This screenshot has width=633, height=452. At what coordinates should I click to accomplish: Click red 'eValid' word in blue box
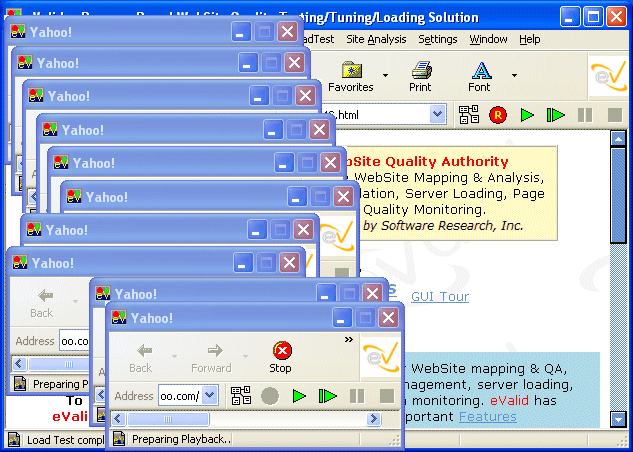coord(509,400)
